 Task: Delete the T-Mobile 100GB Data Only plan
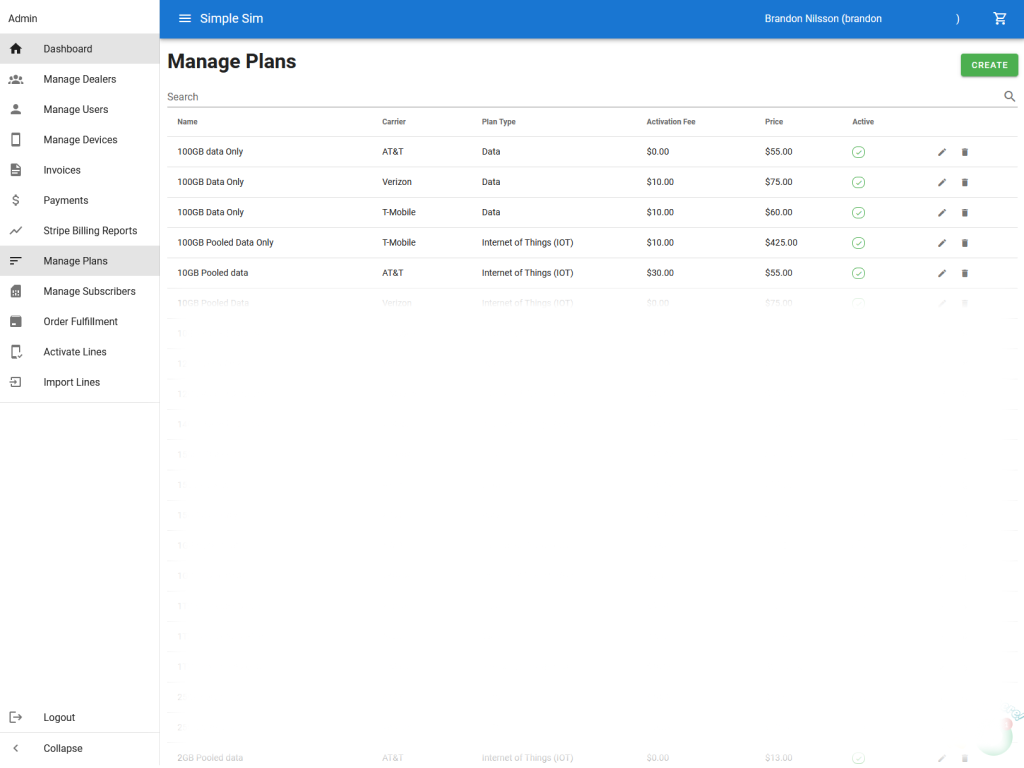tap(965, 213)
